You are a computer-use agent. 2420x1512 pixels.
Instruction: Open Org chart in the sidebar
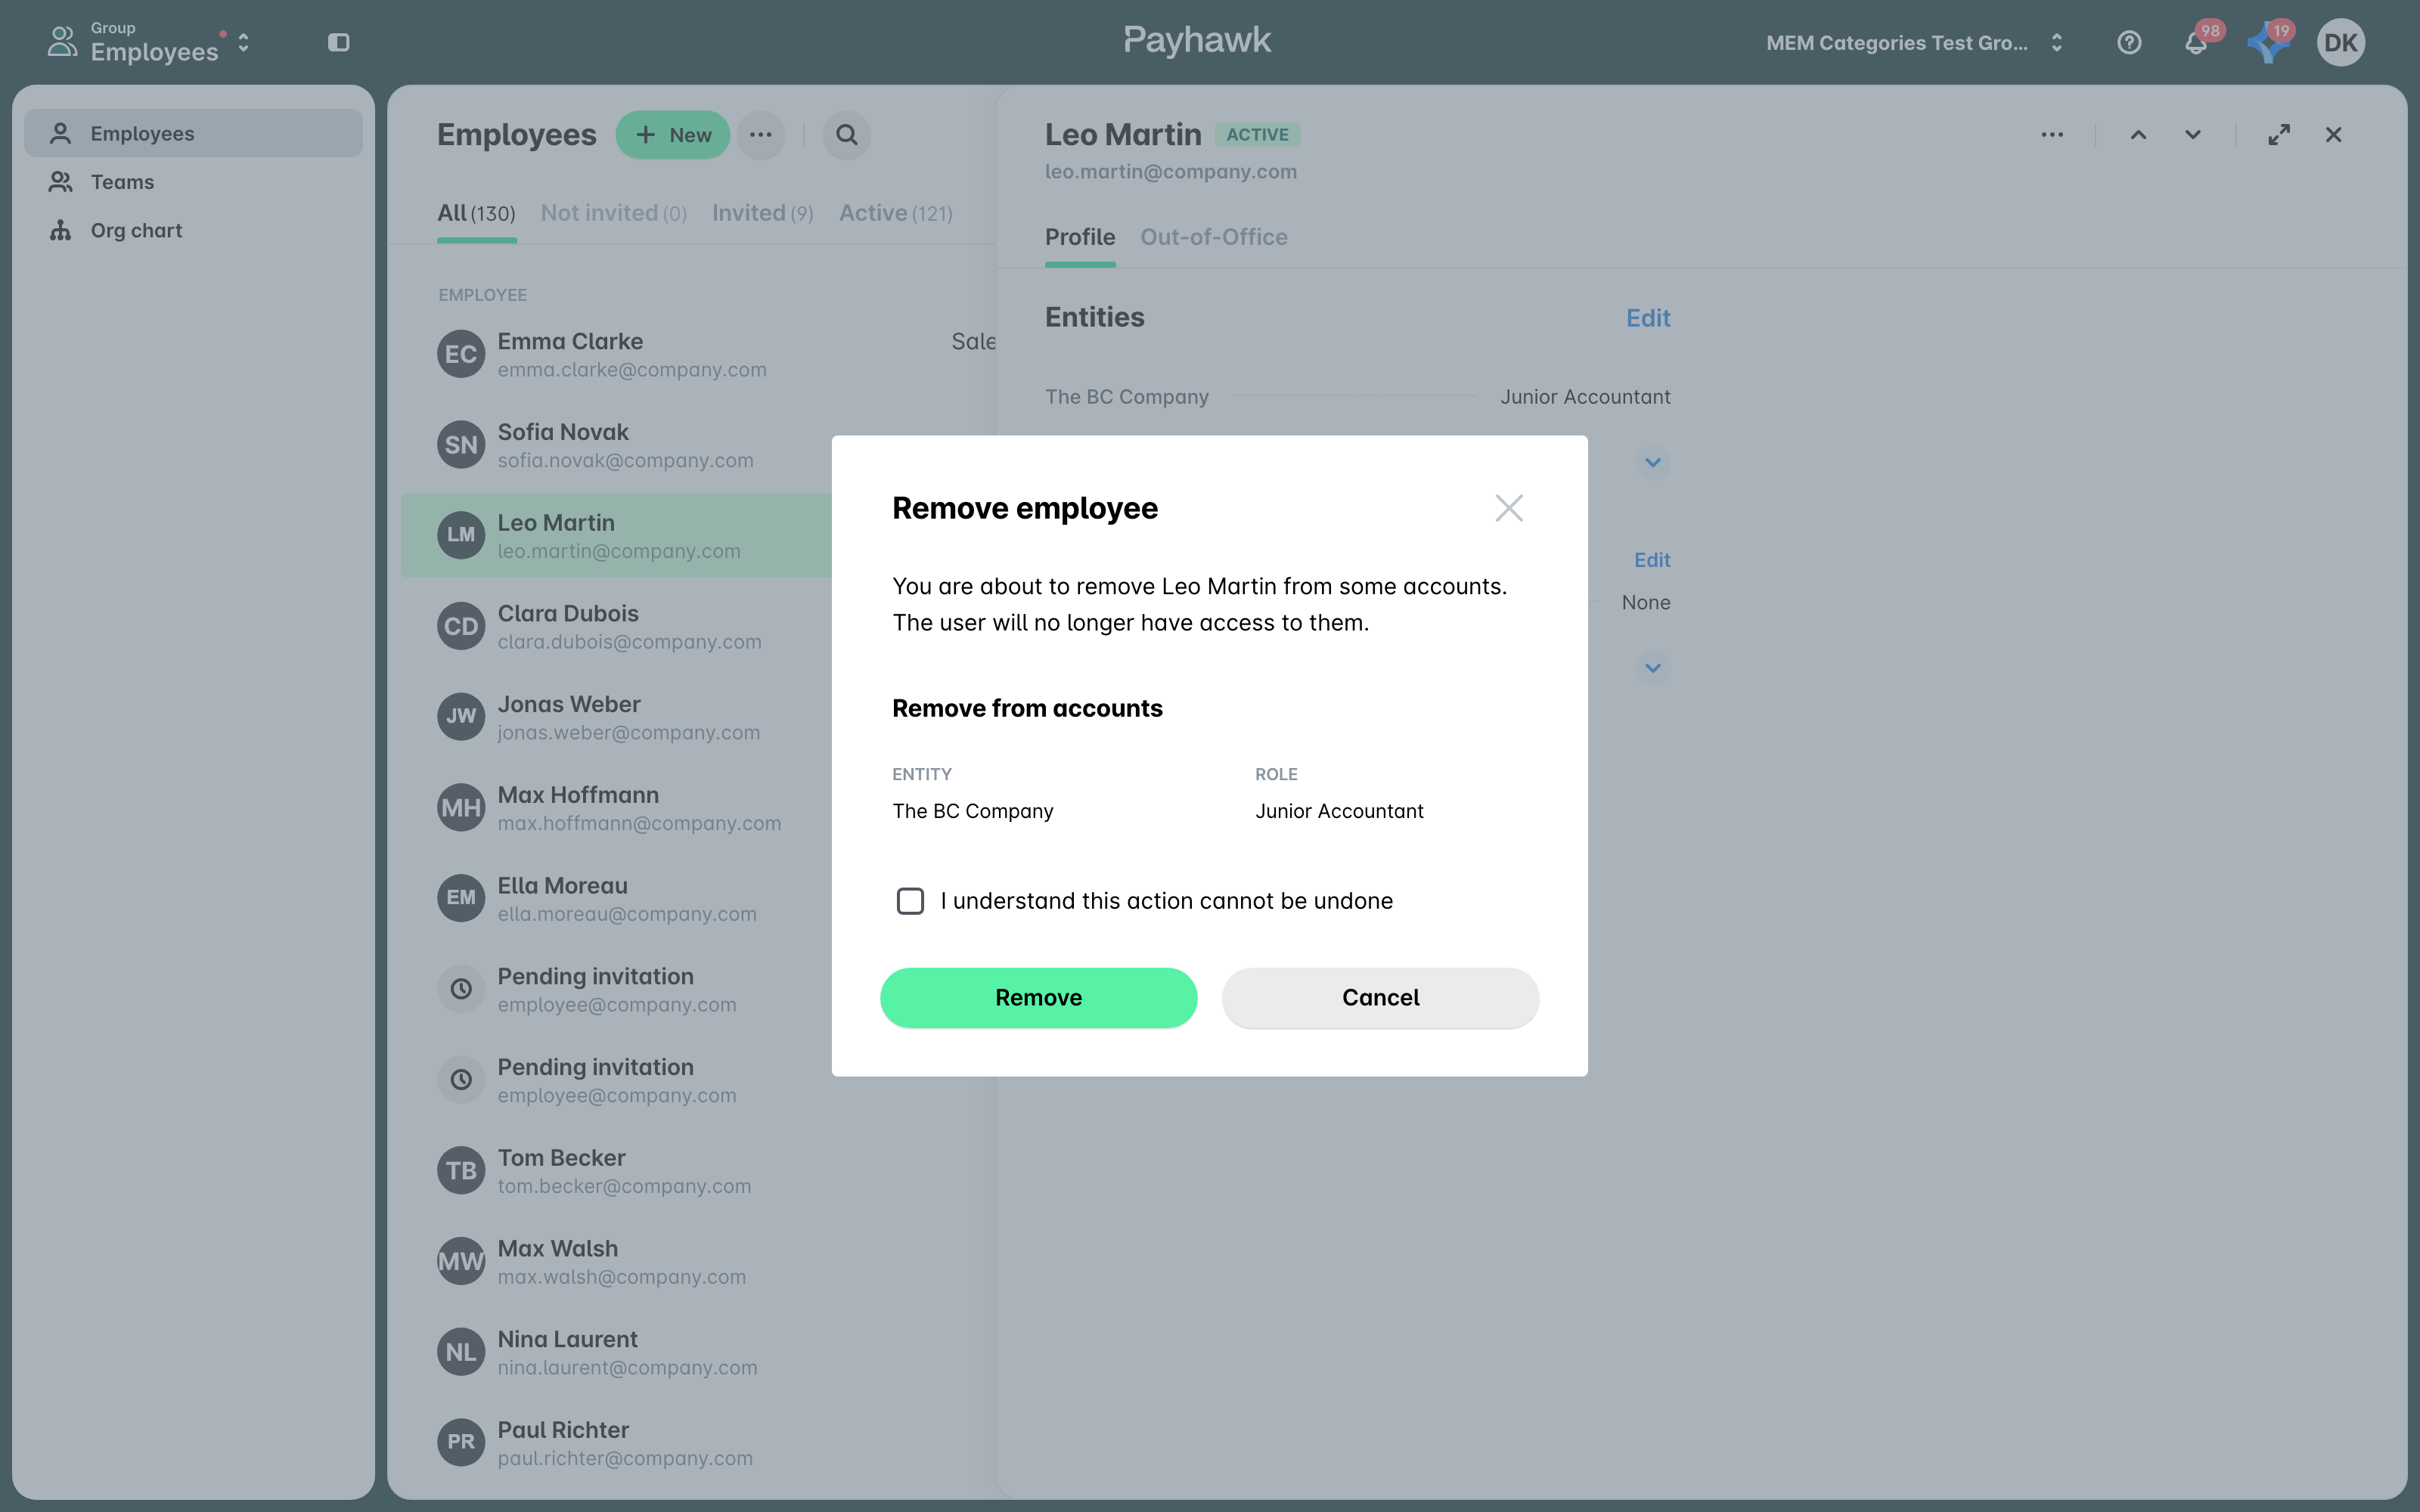click(193, 230)
